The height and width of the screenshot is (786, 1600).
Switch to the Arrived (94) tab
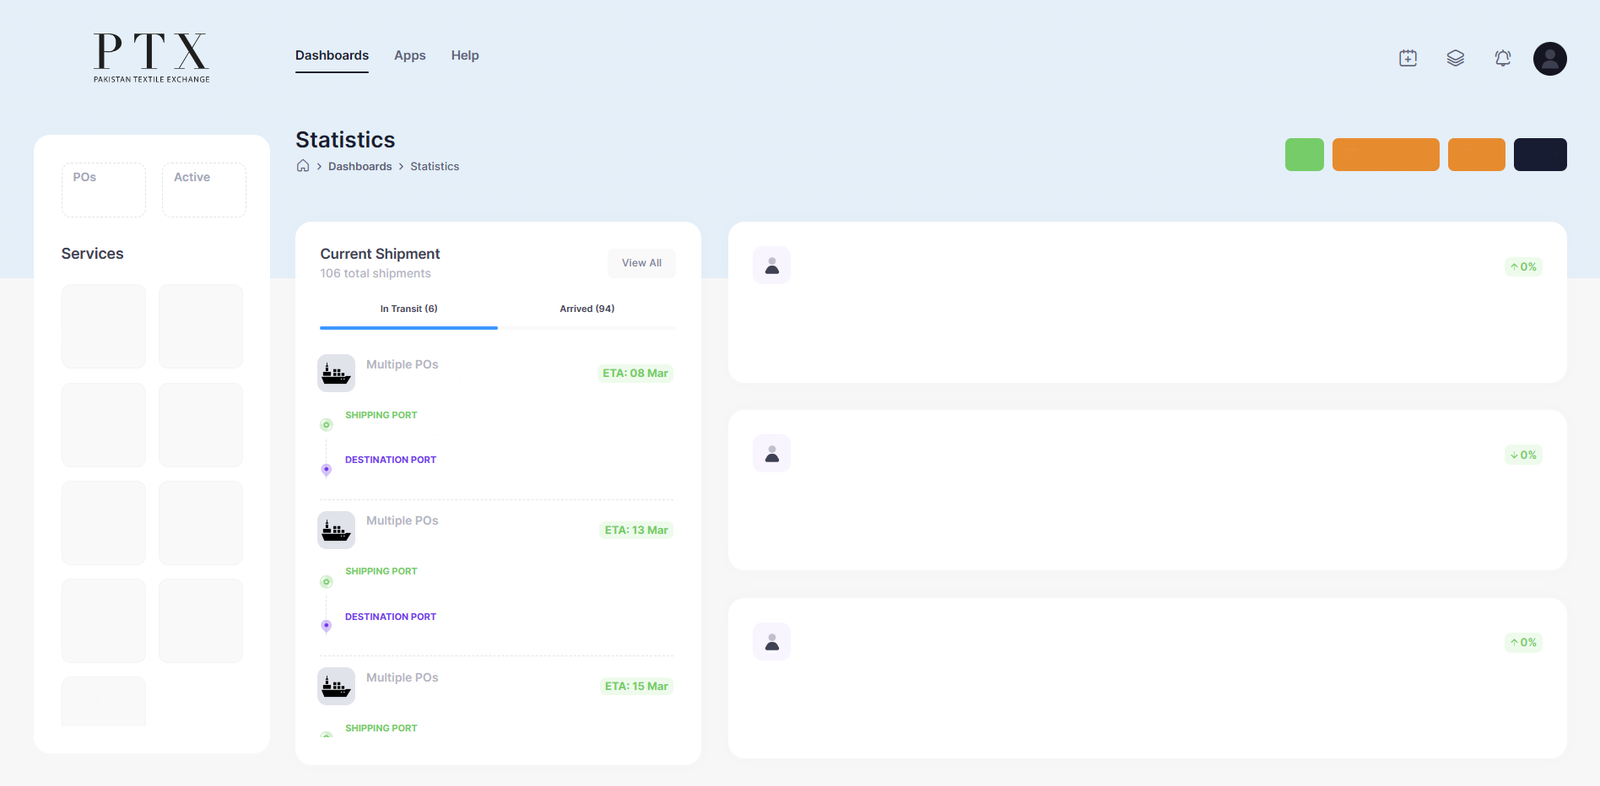[x=587, y=309]
